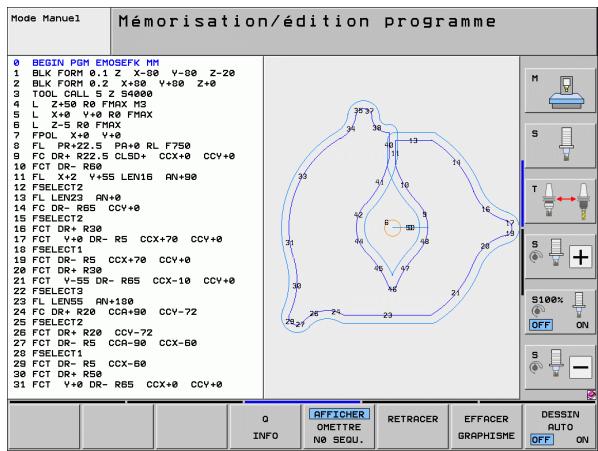Image resolution: width=598 pixels, height=451 pixels.
Task: Click the S spindle icon button
Action: [559, 145]
